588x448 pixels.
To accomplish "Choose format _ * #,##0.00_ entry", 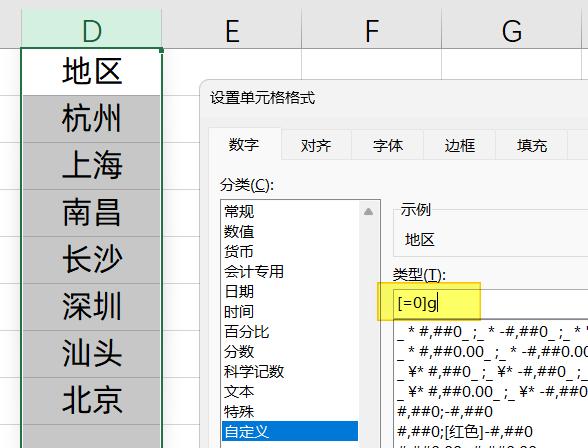I will coord(492,352).
